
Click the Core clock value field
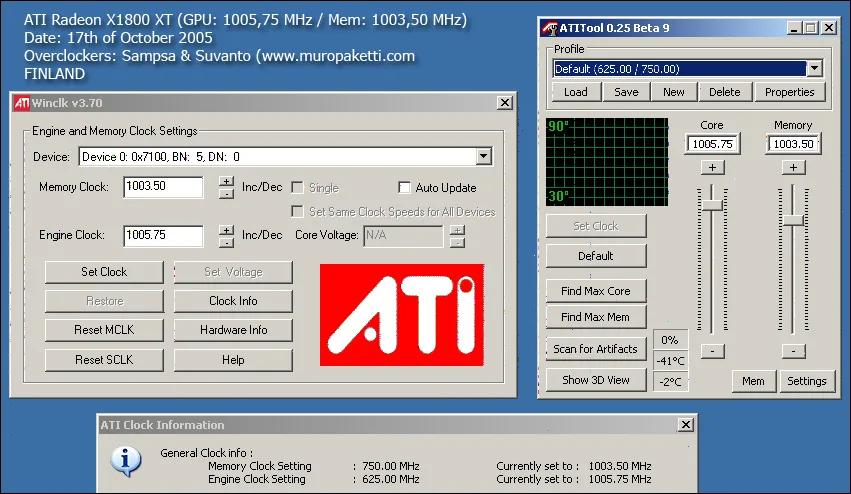pos(713,144)
